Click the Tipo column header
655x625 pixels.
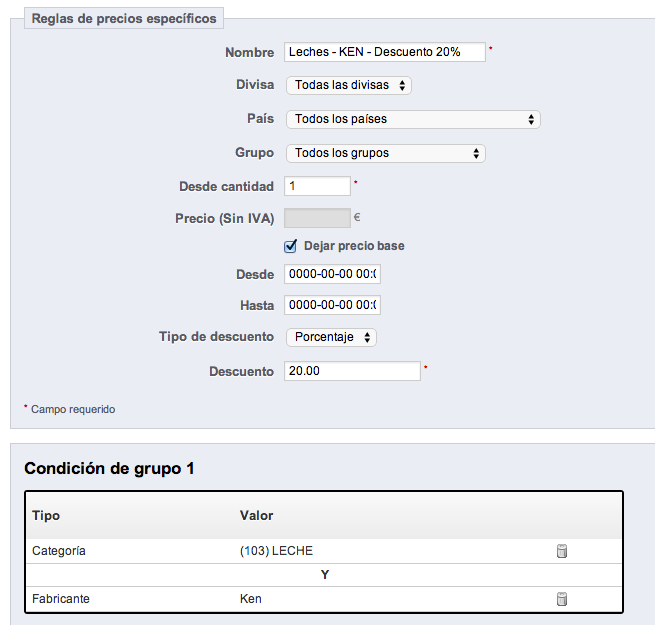point(46,516)
